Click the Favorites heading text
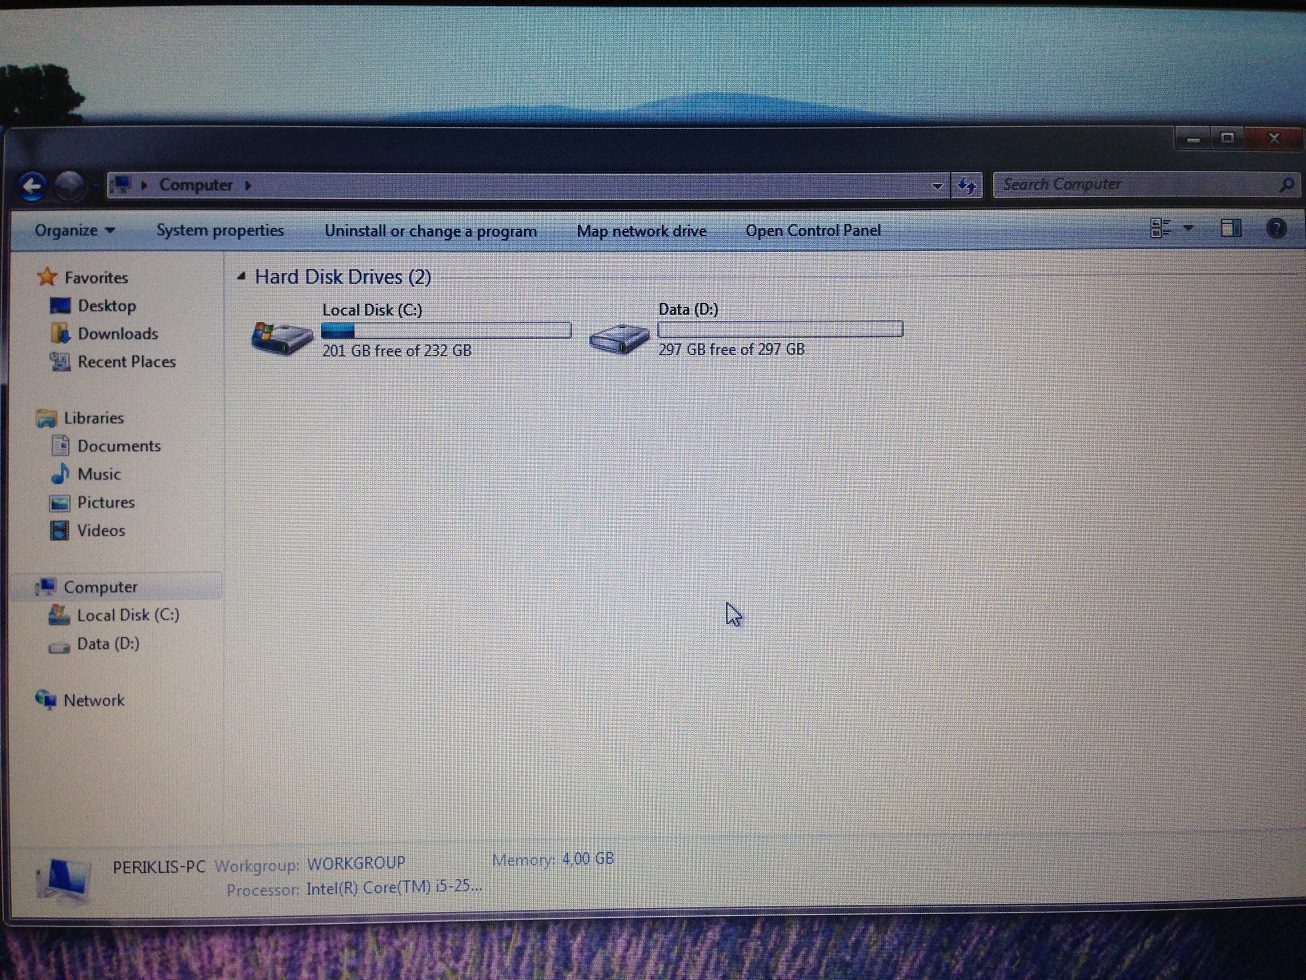Screen dimensions: 1306x980 (96, 278)
